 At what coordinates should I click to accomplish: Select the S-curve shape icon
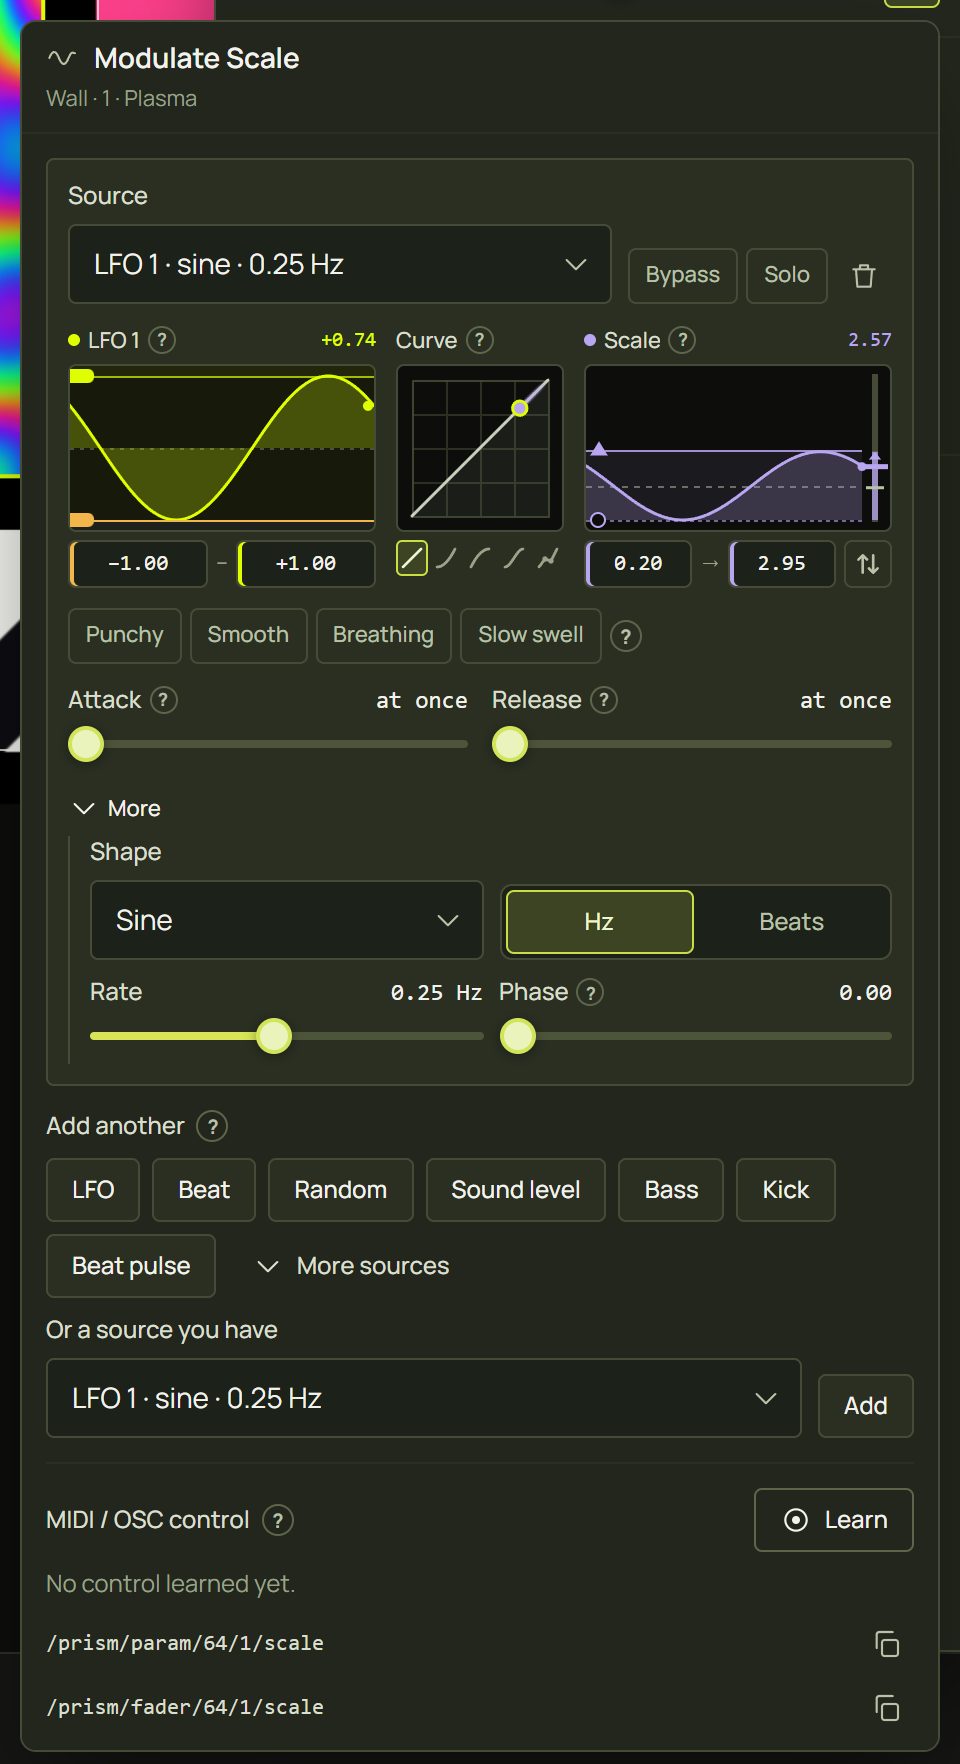click(x=513, y=558)
